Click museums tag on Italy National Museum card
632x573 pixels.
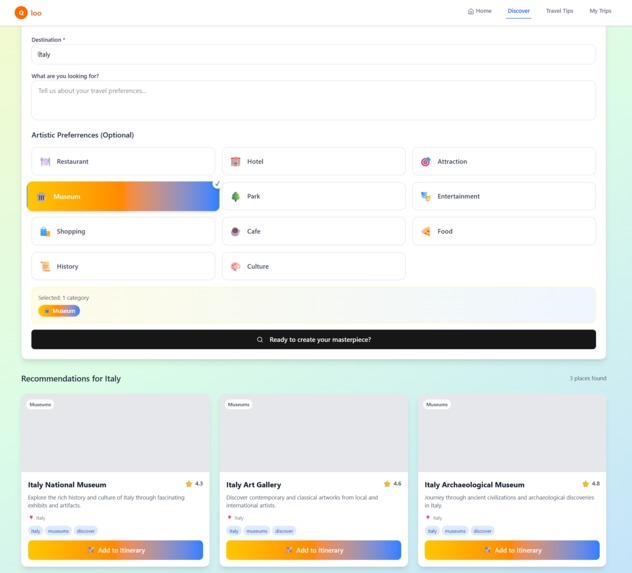point(58,531)
